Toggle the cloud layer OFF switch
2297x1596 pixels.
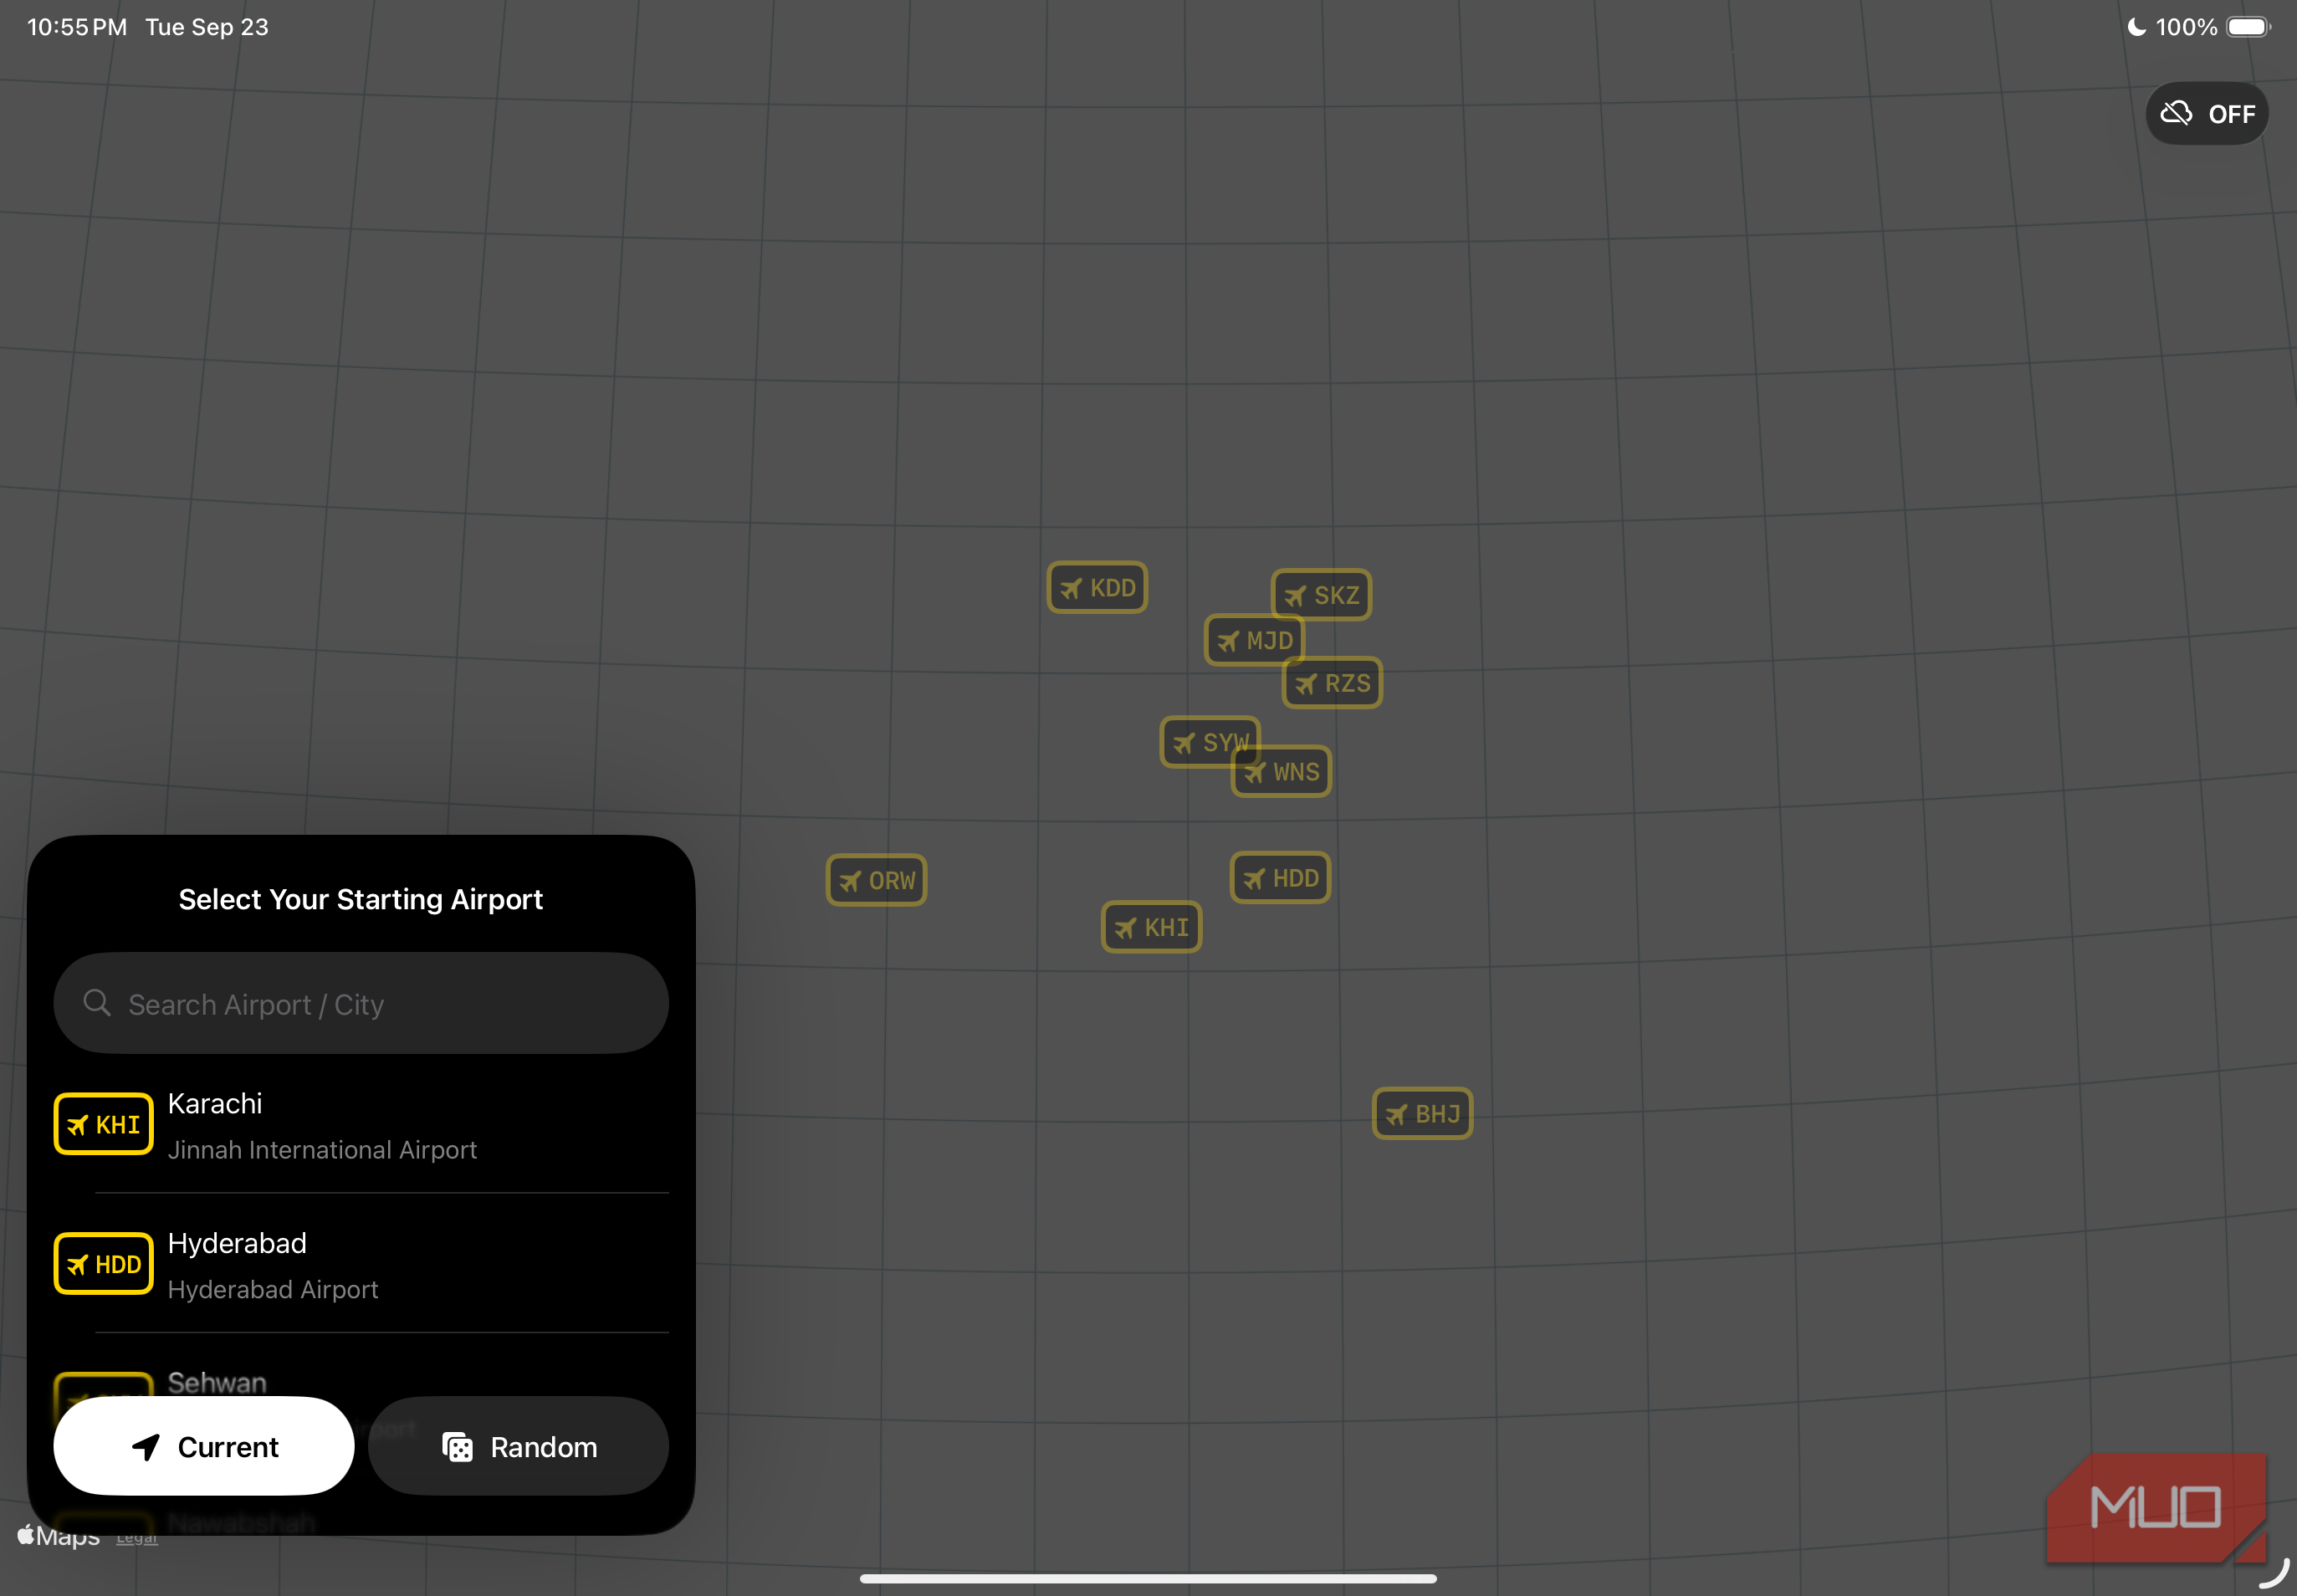tap(2207, 114)
